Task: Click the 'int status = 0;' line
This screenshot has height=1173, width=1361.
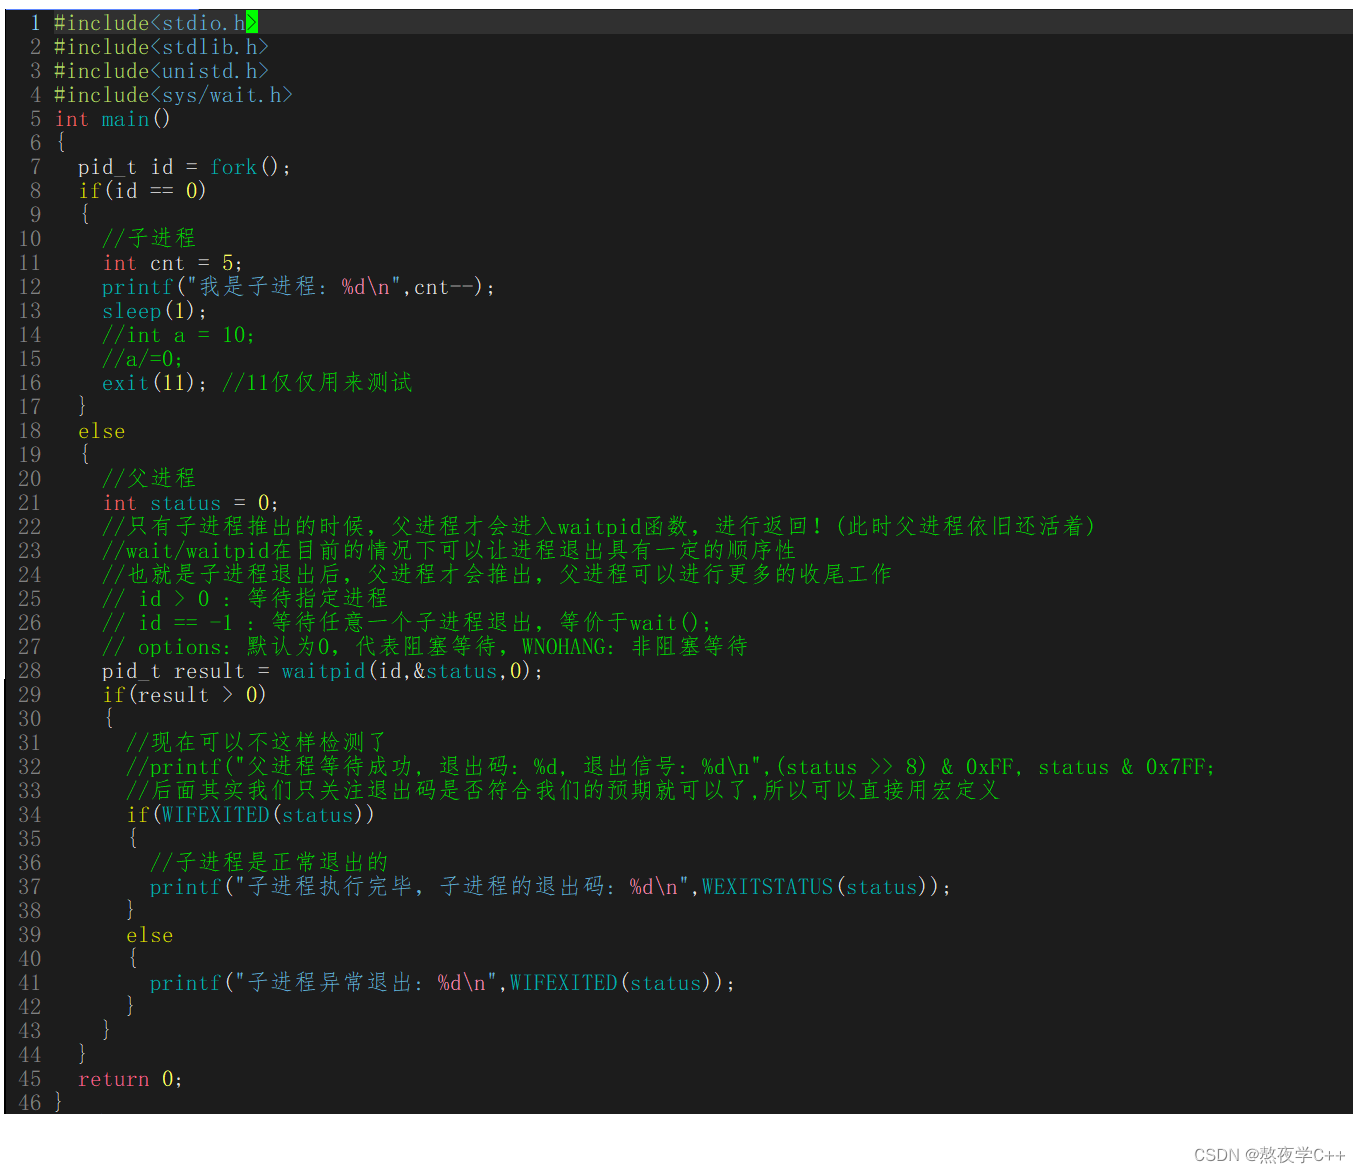Action: click(190, 502)
